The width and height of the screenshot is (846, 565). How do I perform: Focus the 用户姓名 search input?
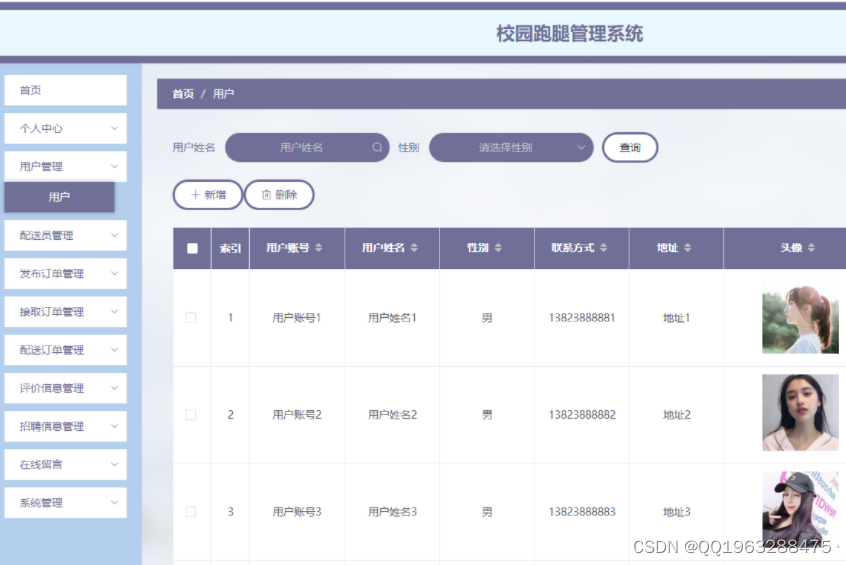(307, 147)
